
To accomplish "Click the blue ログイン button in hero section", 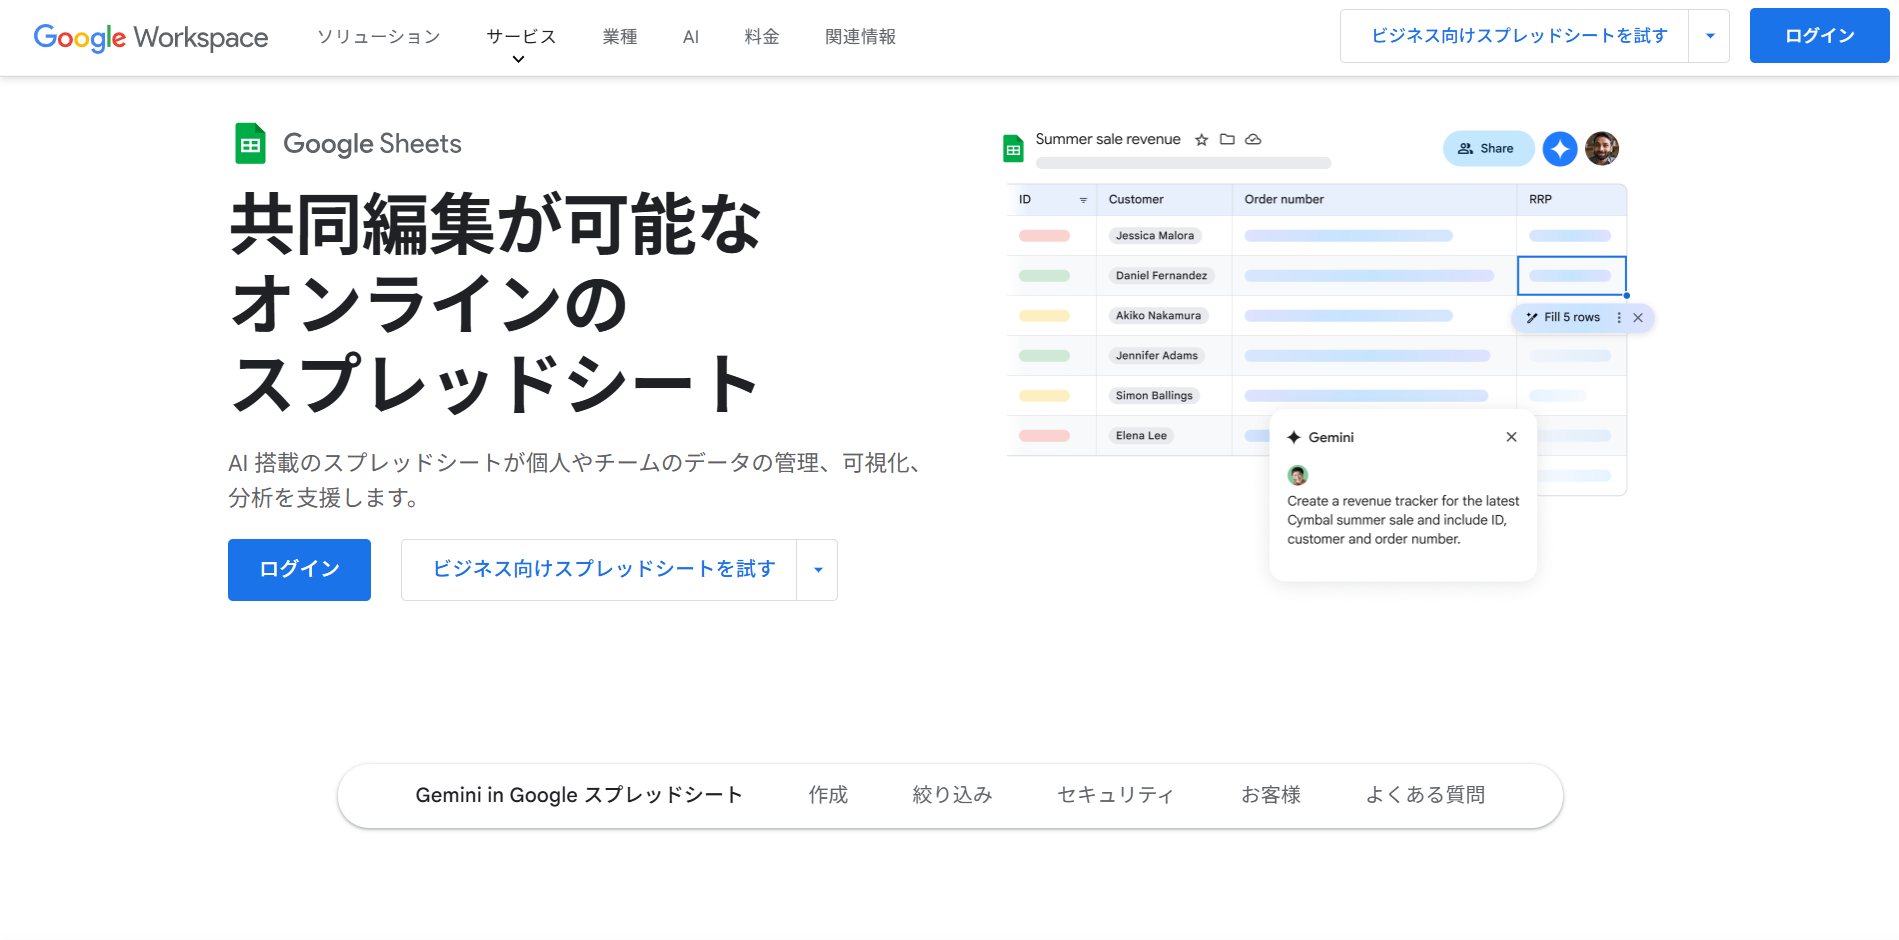I will [299, 570].
